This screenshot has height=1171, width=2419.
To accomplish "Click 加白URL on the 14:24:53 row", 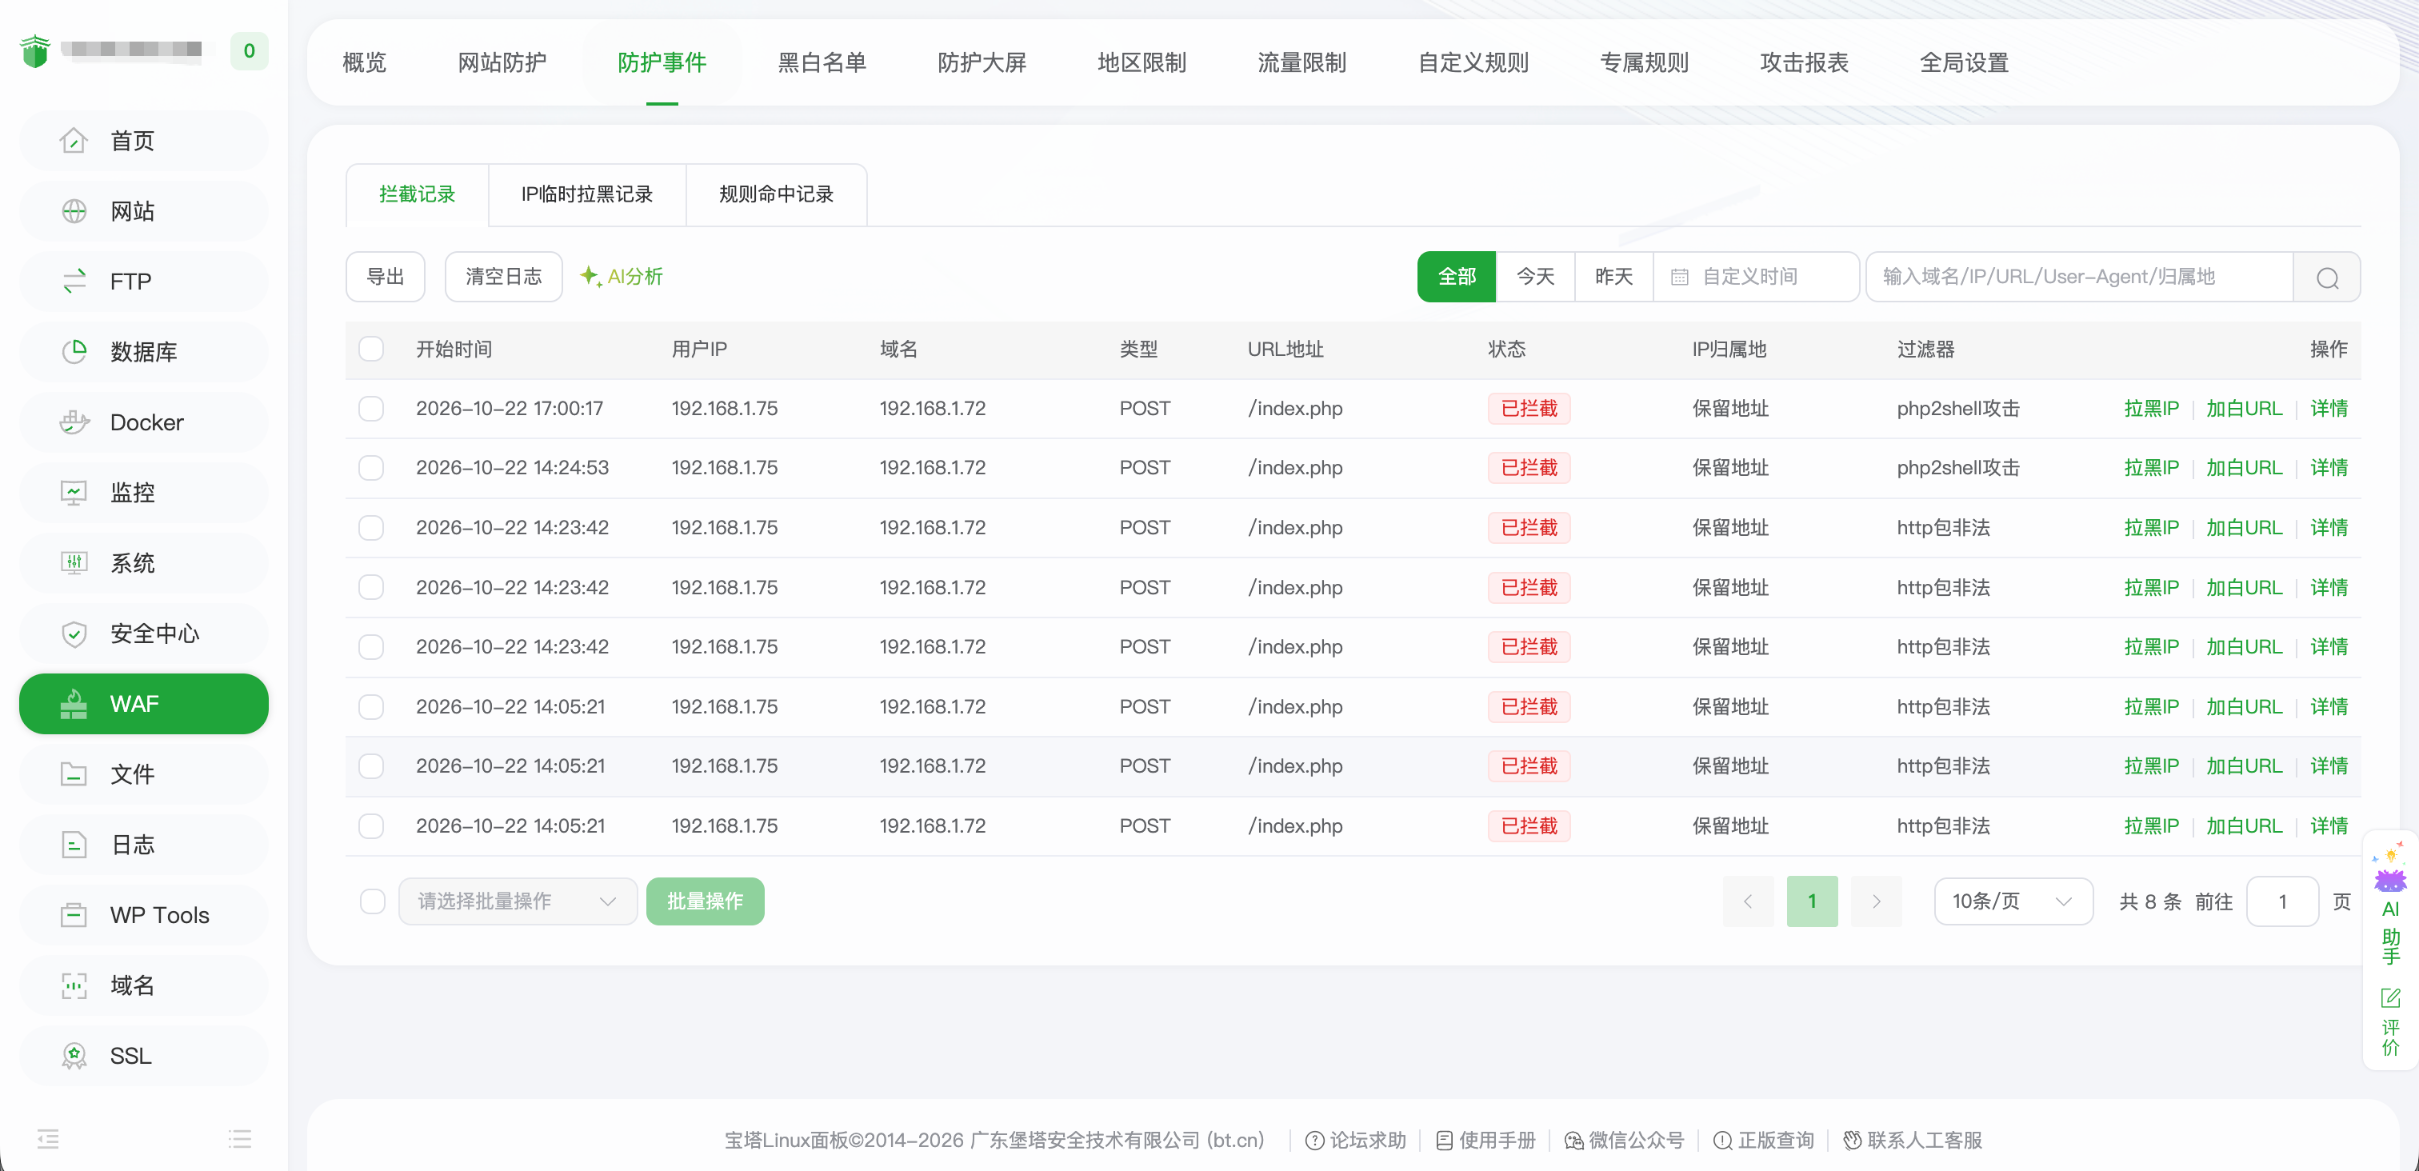I will [x=2244, y=468].
